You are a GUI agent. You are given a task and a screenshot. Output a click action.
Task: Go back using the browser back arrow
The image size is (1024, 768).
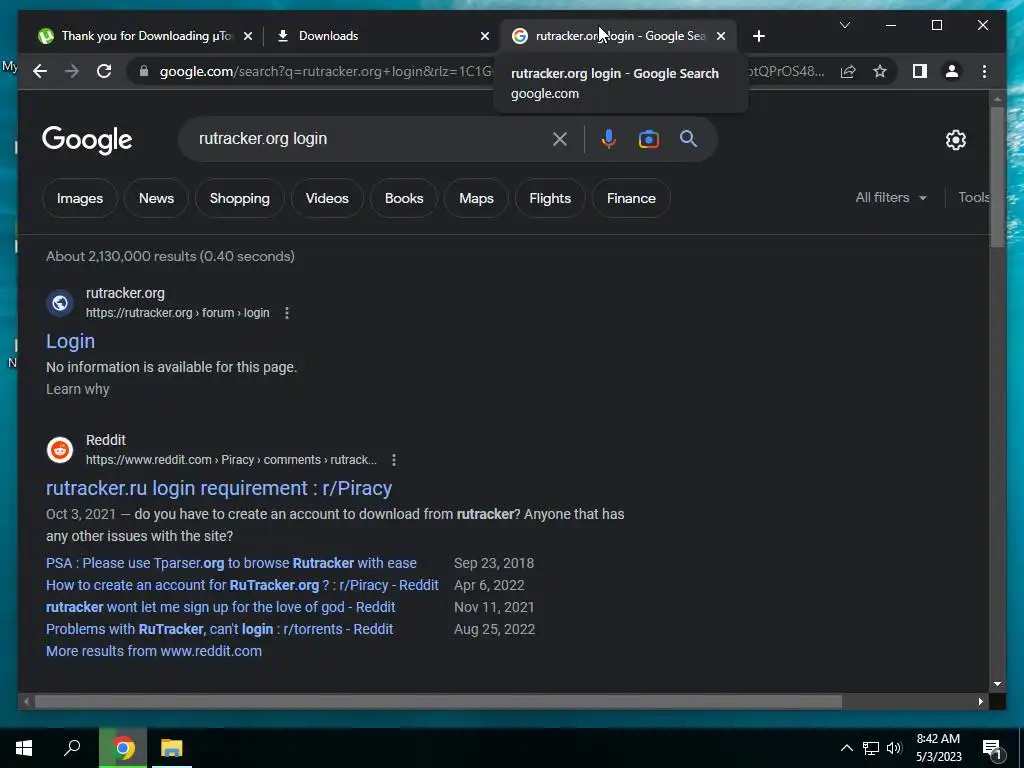pos(40,71)
